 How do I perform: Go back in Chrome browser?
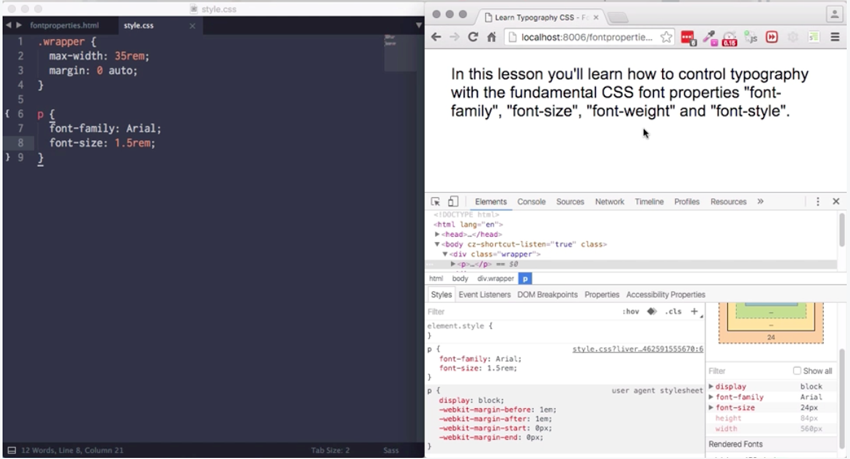[436, 37]
